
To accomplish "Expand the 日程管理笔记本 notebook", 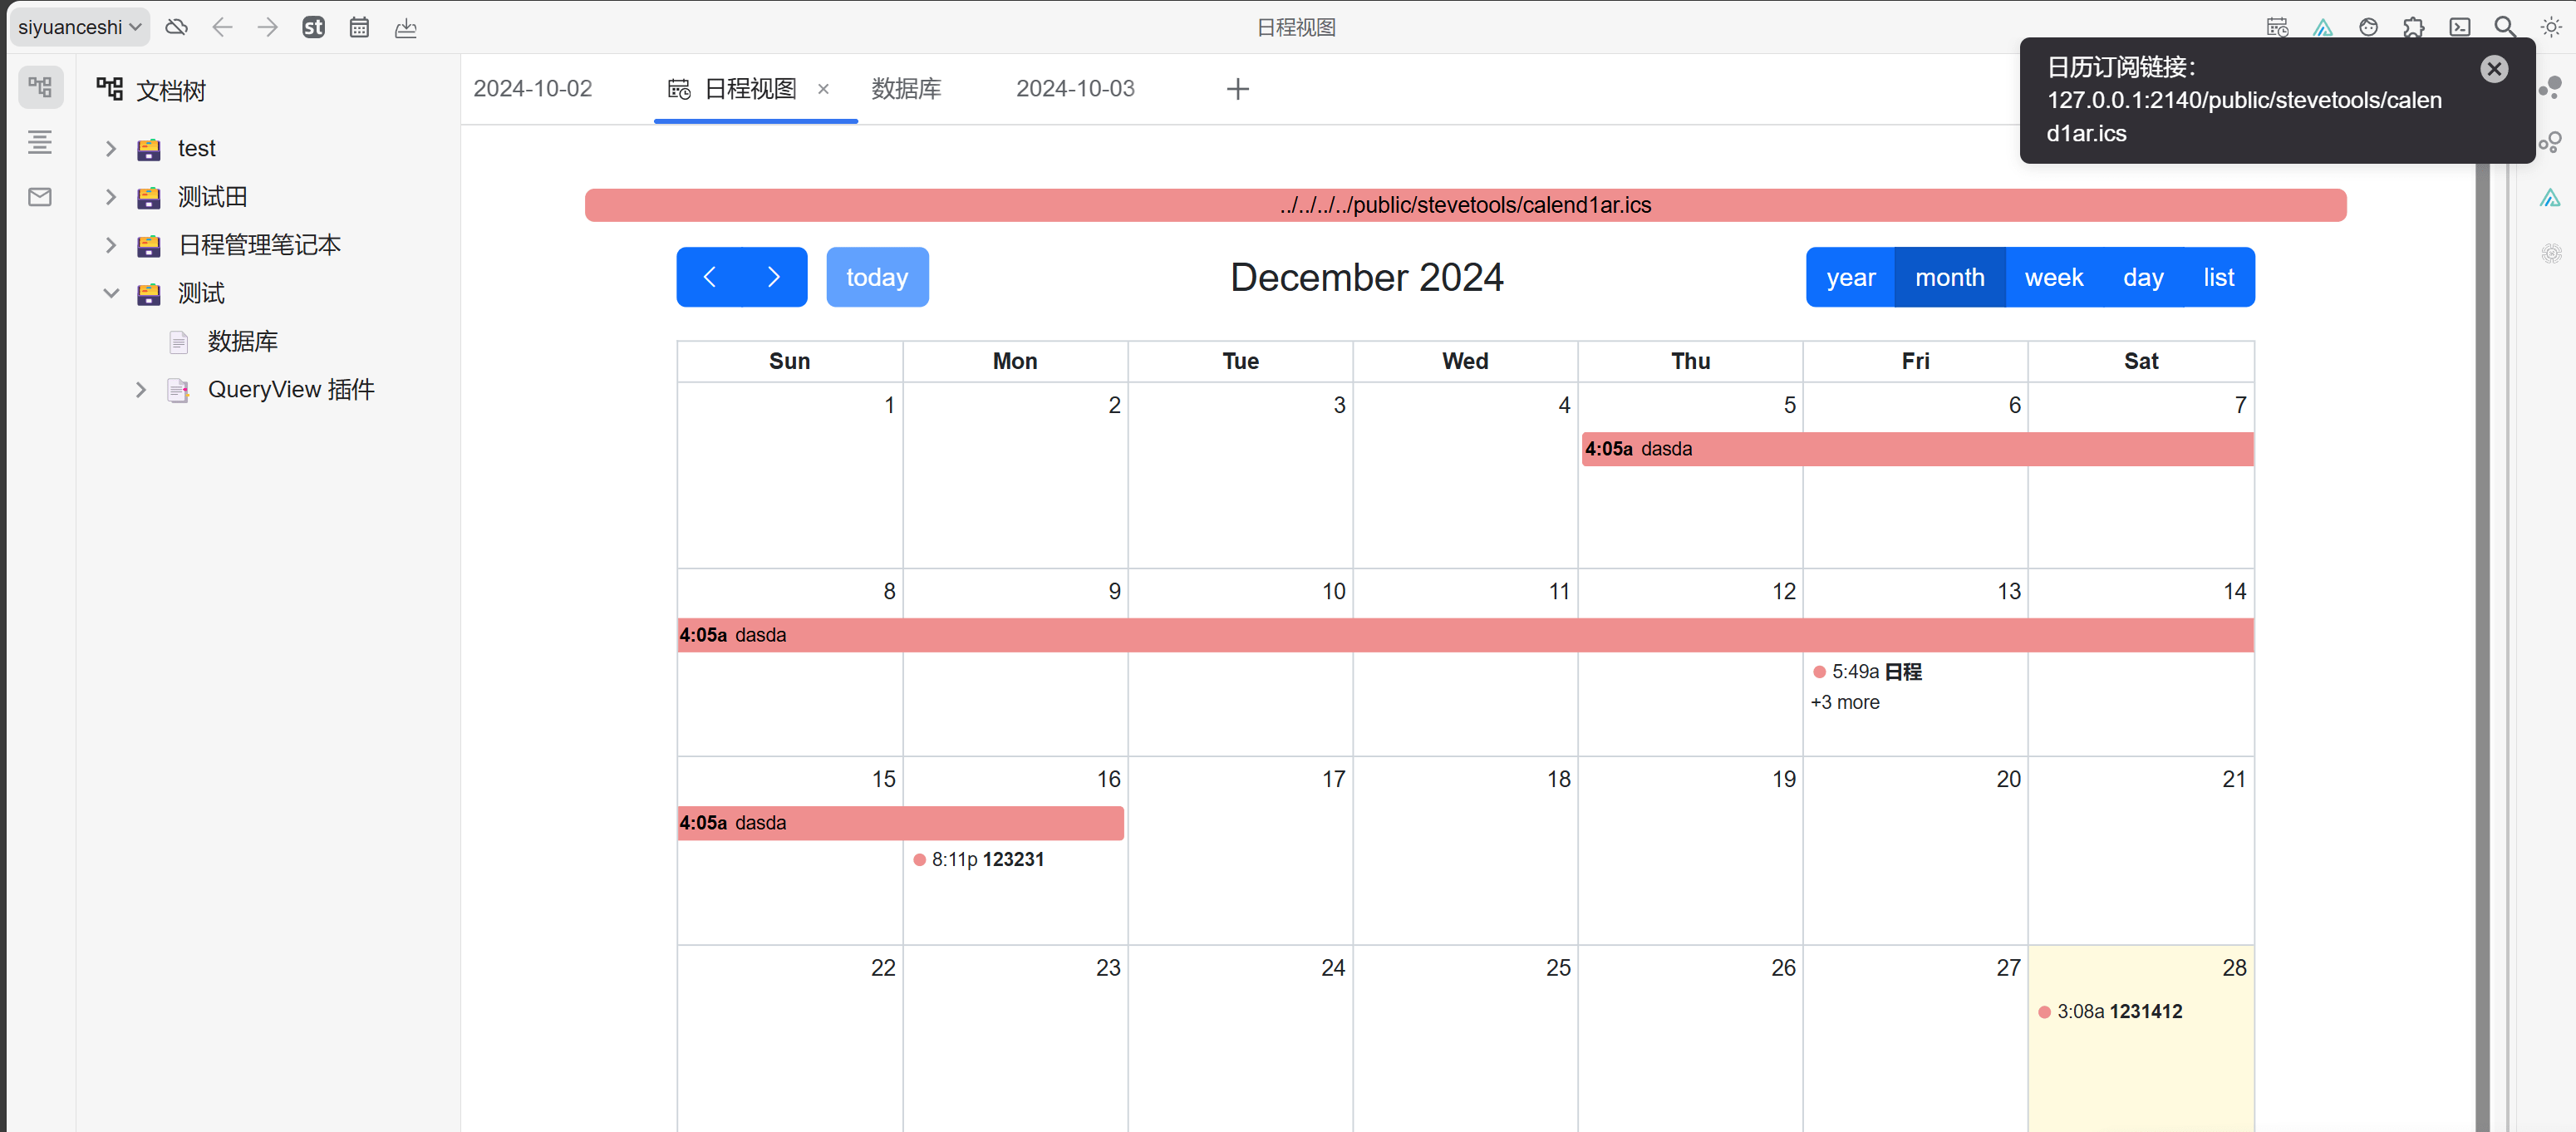I will (x=111, y=245).
